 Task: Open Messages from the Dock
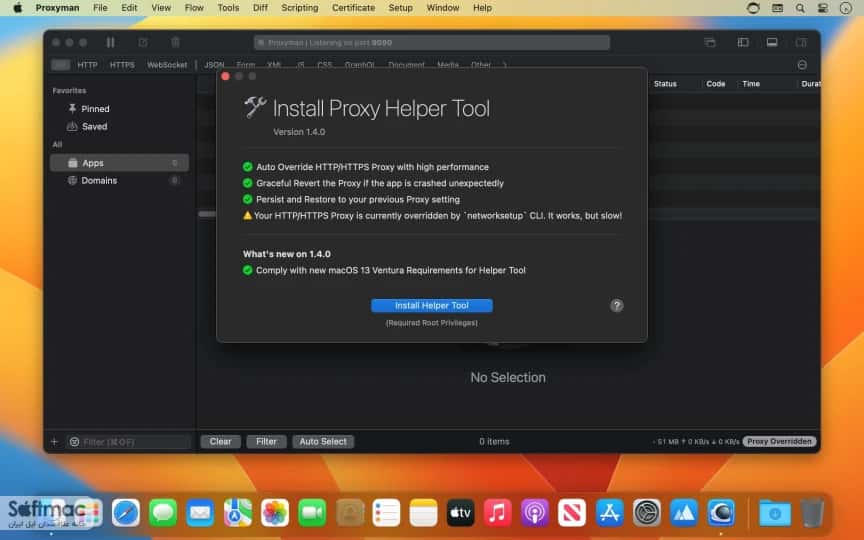pos(163,513)
